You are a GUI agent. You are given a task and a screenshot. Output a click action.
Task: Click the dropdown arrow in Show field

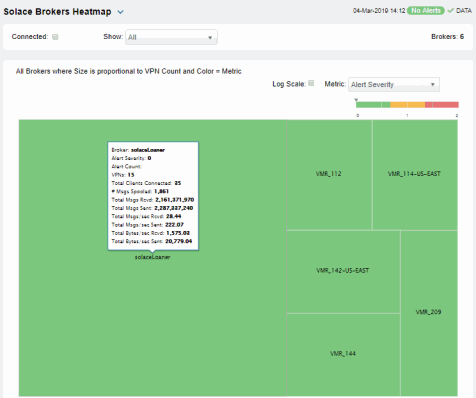click(210, 37)
